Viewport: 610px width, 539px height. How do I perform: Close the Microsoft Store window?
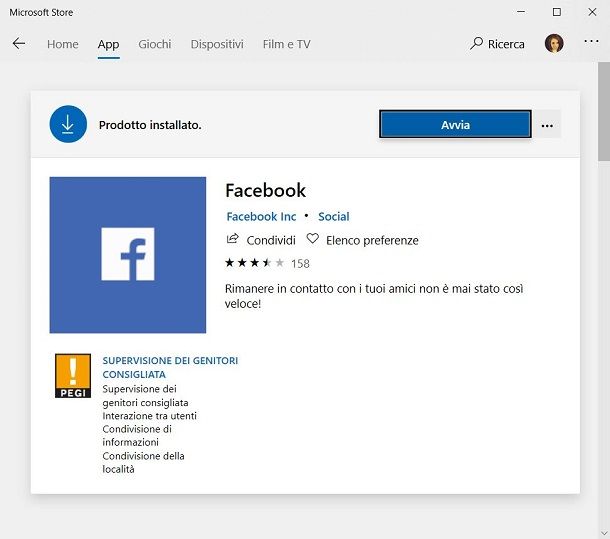592,12
